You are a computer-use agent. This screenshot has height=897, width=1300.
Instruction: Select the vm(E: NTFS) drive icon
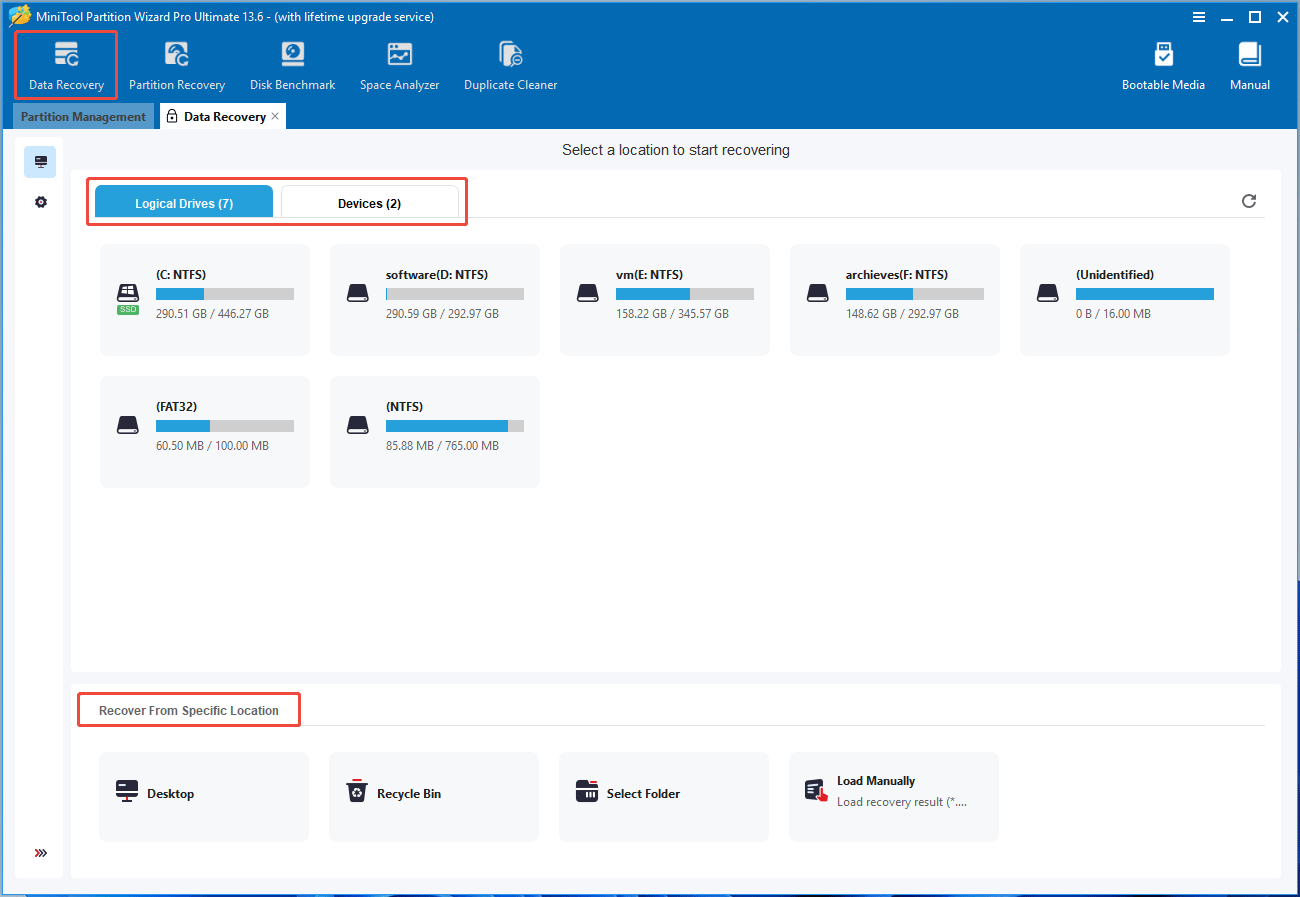click(588, 294)
